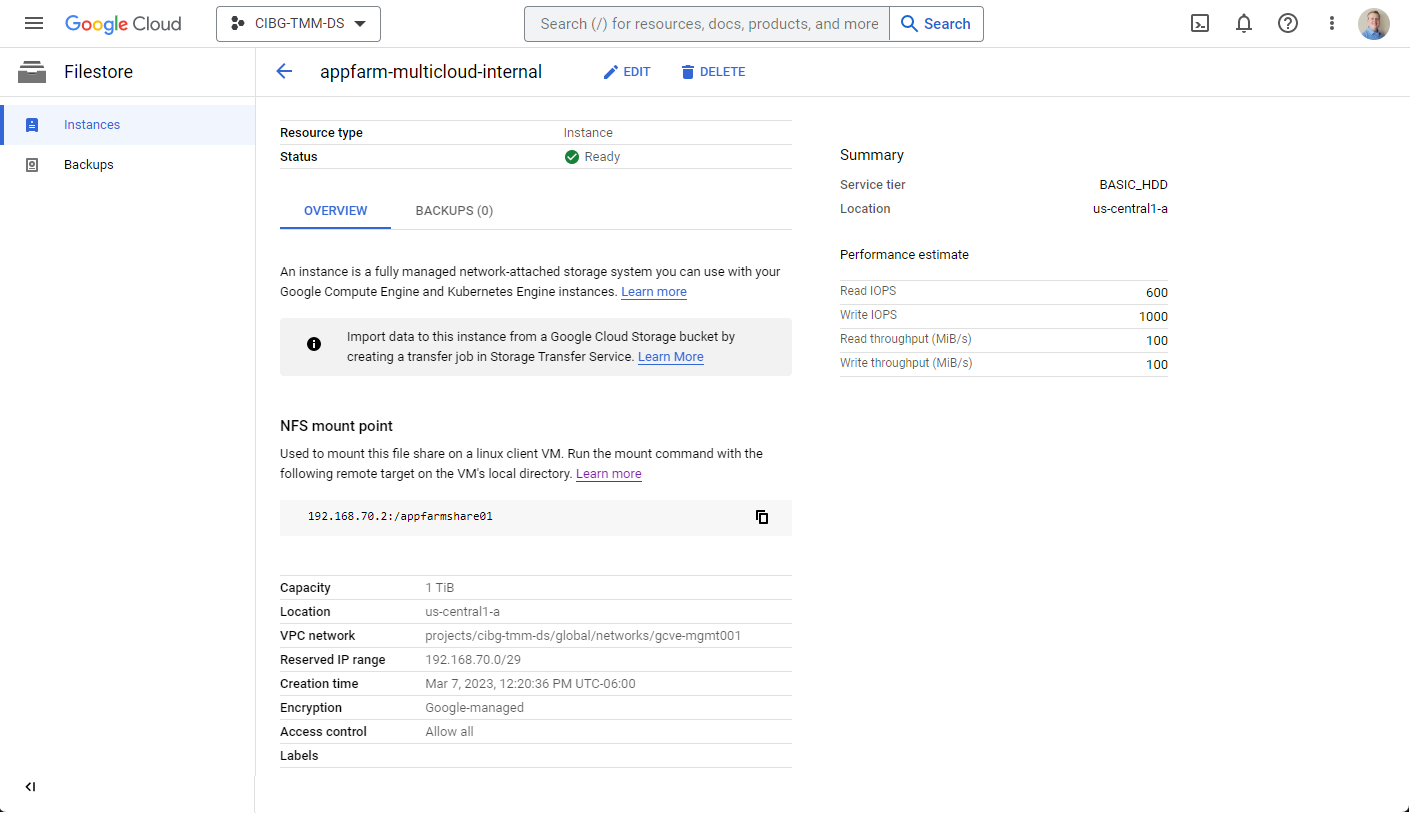
Task: Click the blue Search button
Action: 936,24
